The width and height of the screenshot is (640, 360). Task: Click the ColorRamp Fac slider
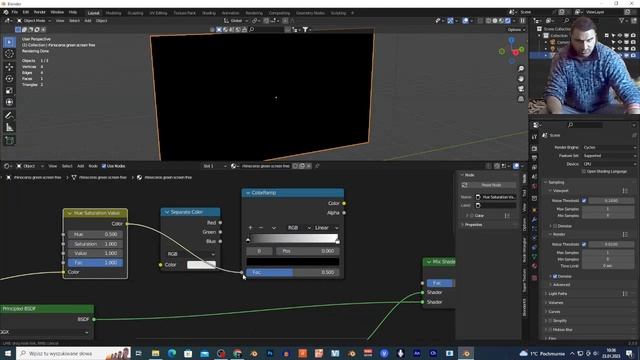click(293, 272)
